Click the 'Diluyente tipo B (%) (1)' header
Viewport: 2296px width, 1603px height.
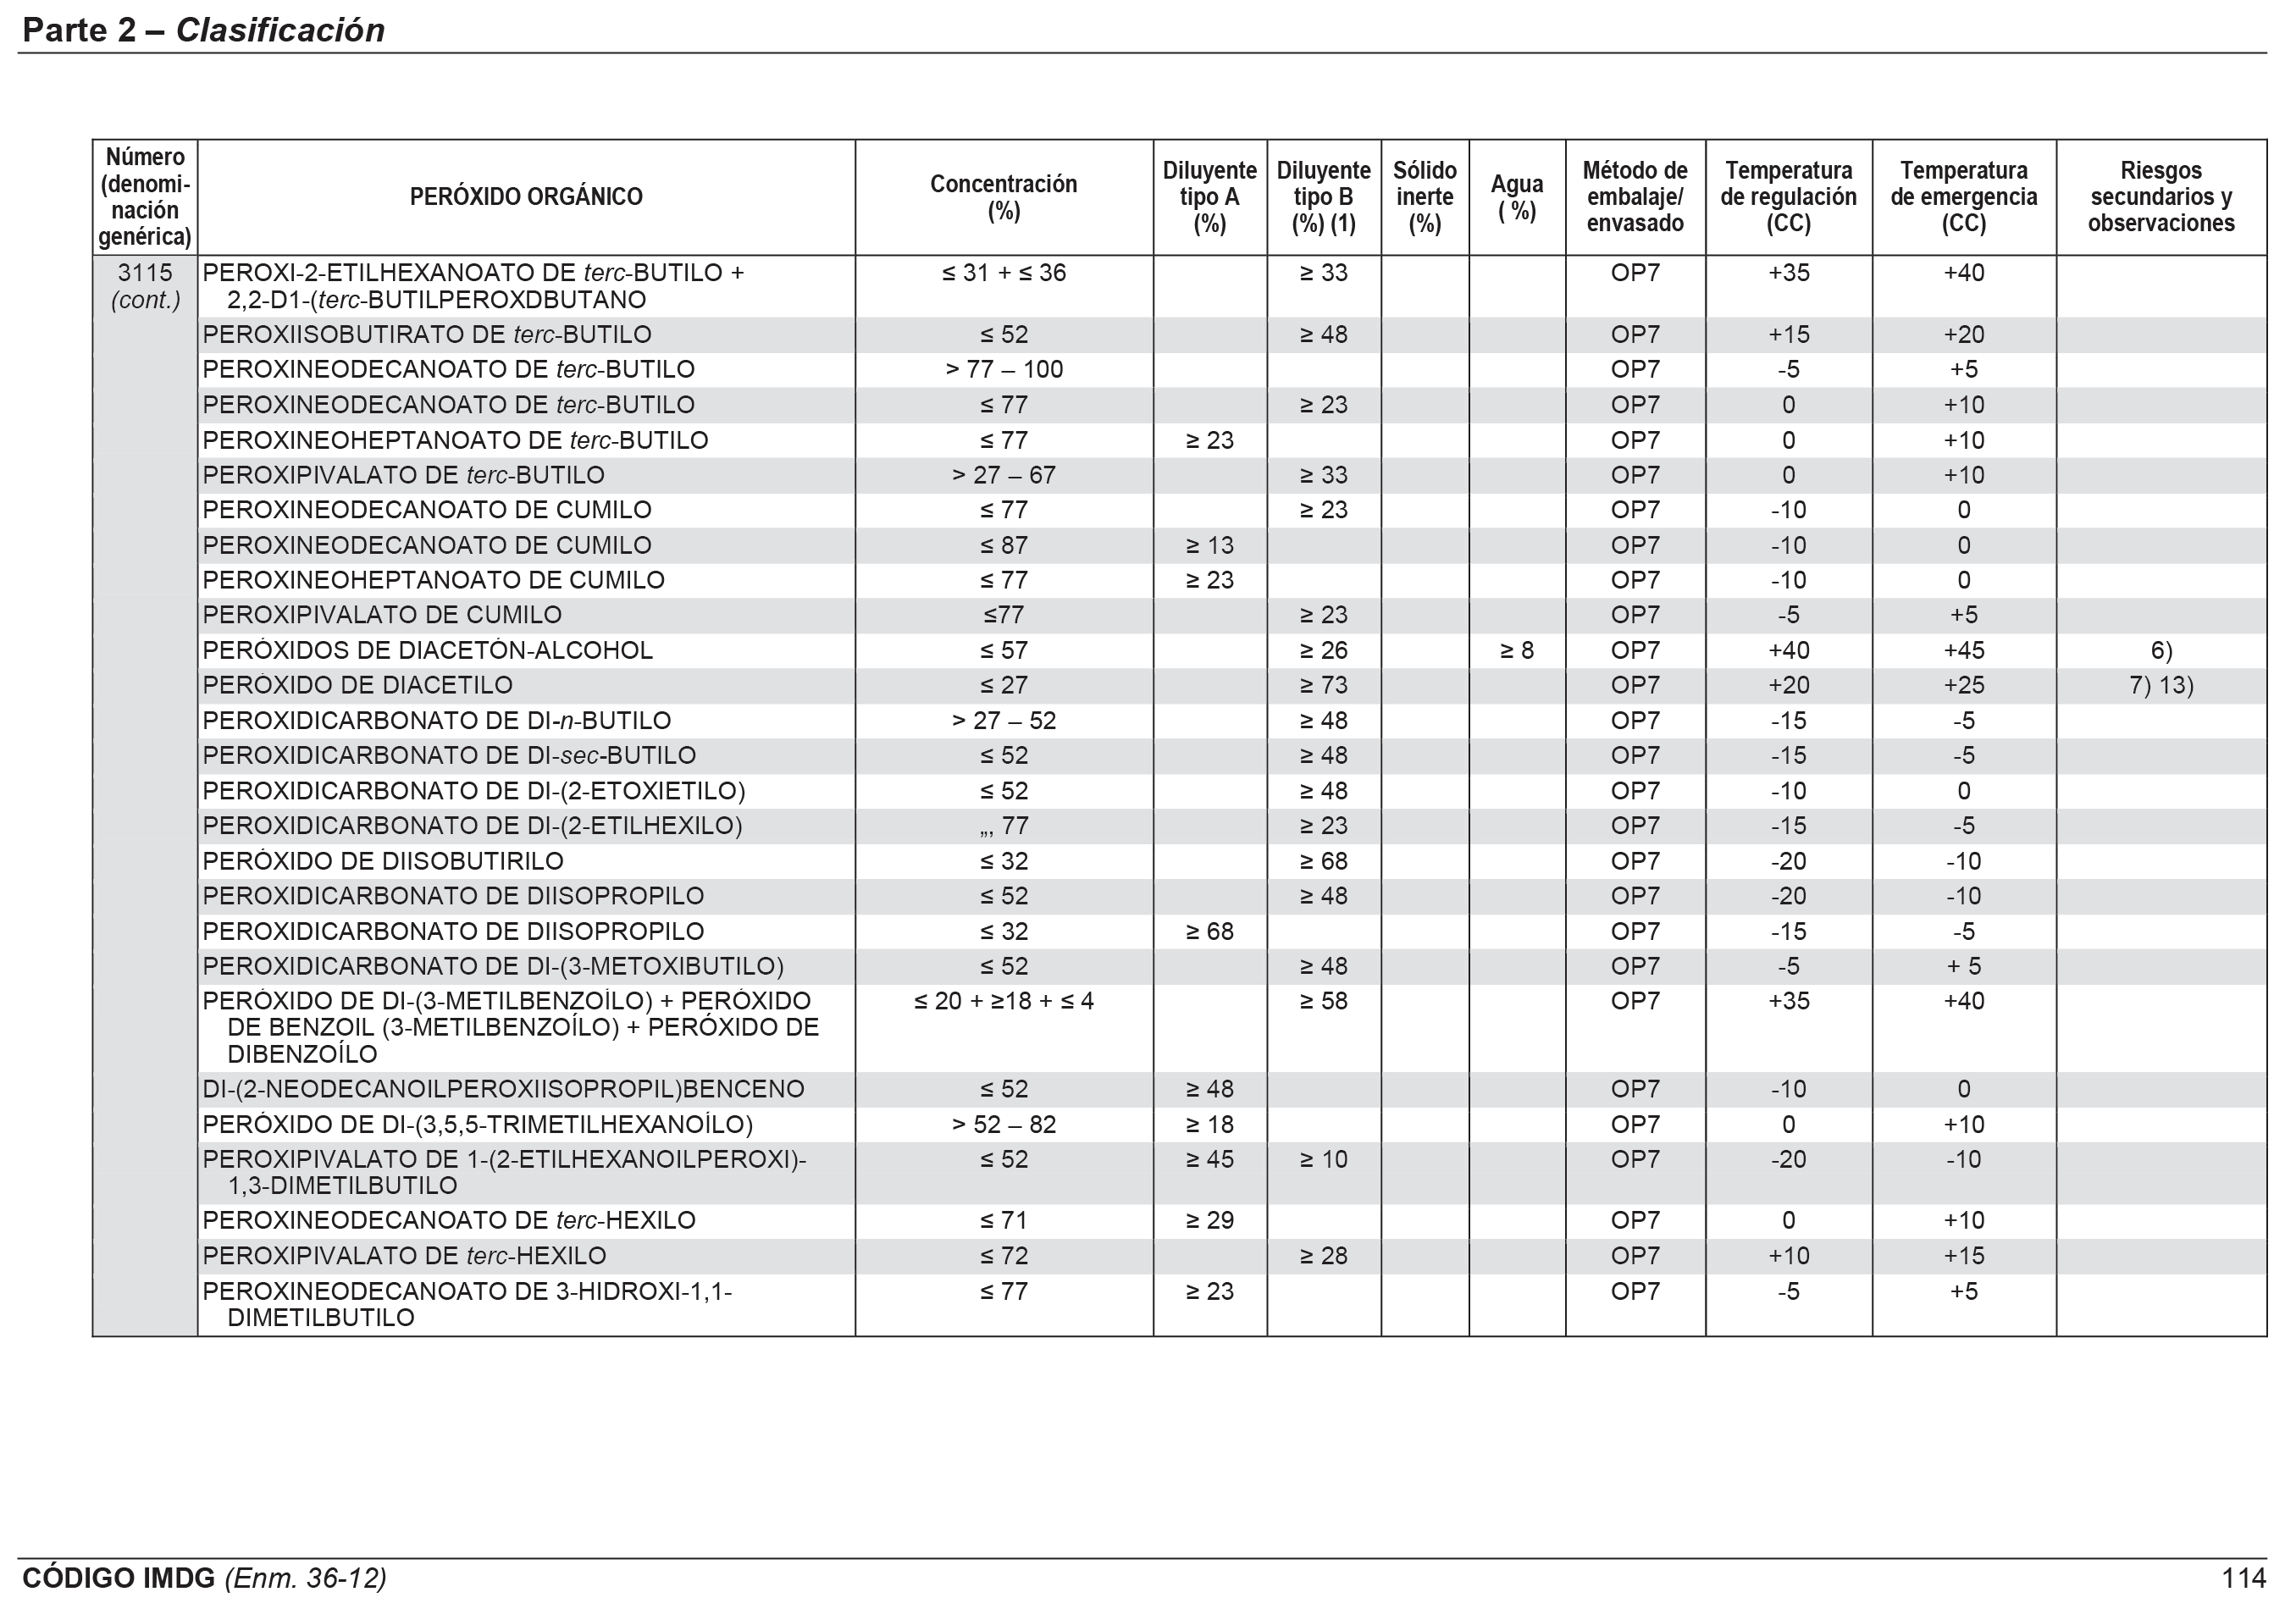(1324, 197)
